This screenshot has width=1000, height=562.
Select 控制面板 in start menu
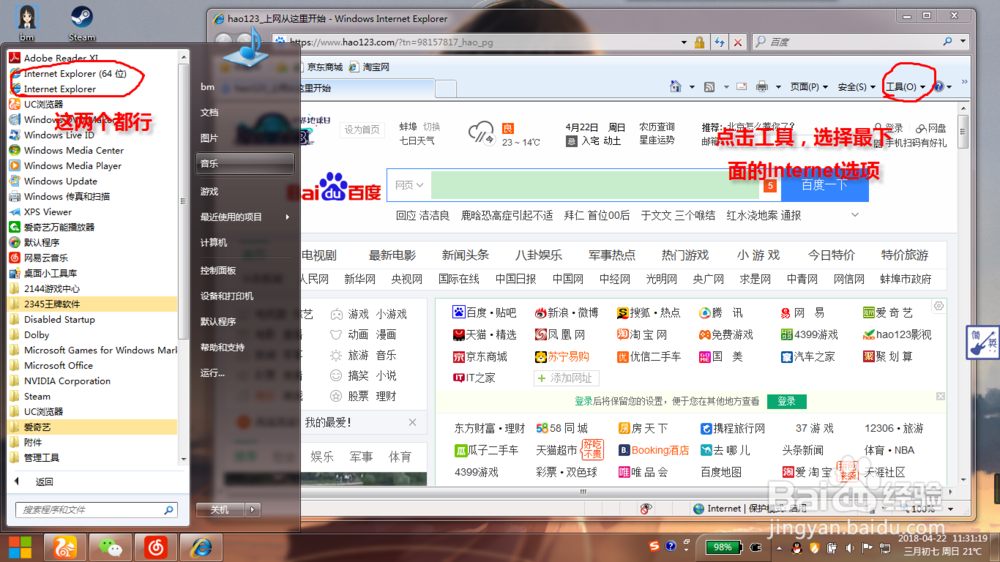click(218, 270)
